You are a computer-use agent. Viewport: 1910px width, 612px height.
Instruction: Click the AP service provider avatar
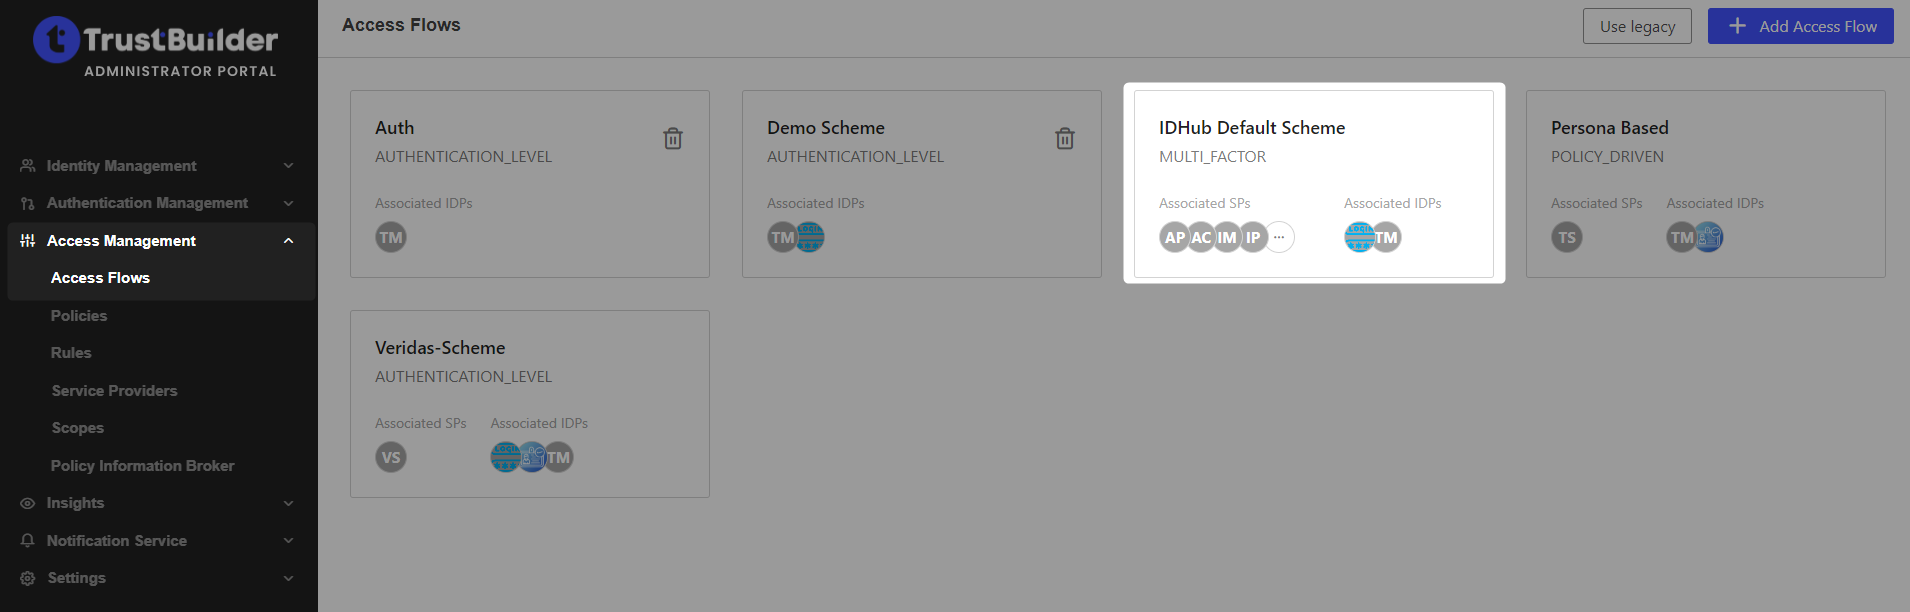tap(1174, 238)
